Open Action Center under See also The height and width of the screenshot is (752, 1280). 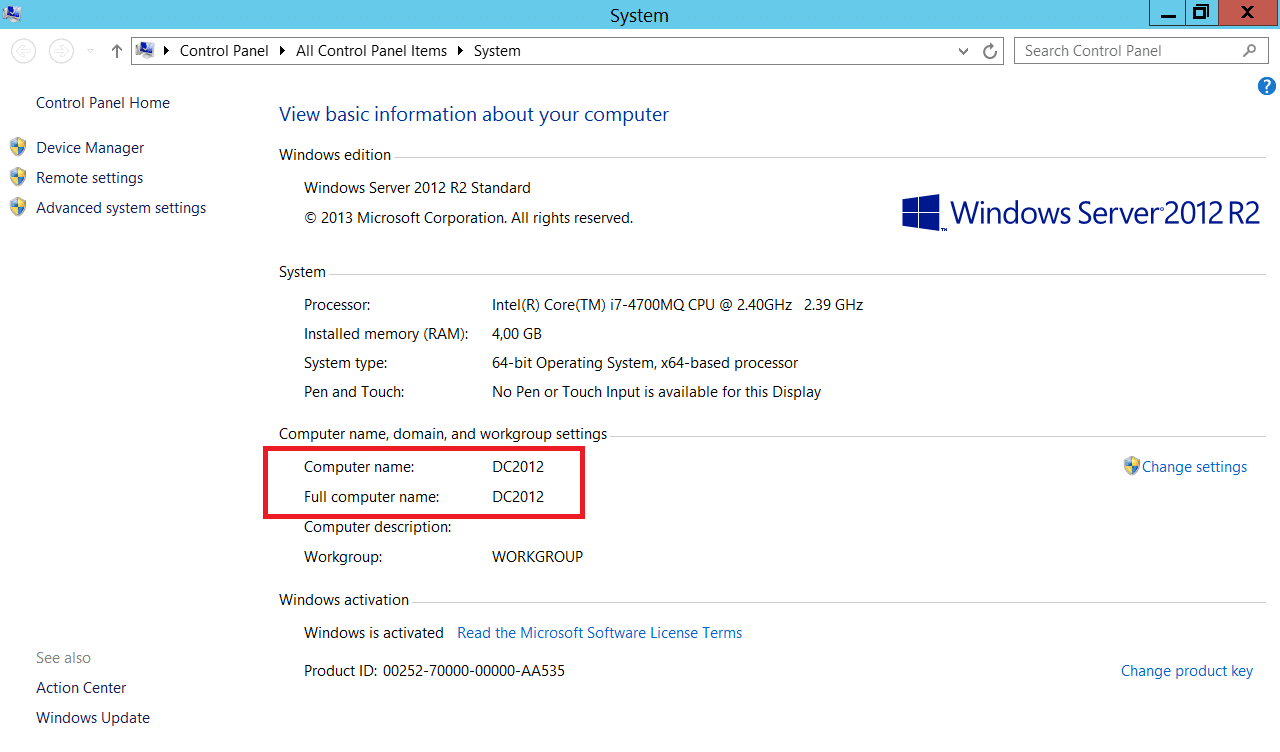[81, 688]
